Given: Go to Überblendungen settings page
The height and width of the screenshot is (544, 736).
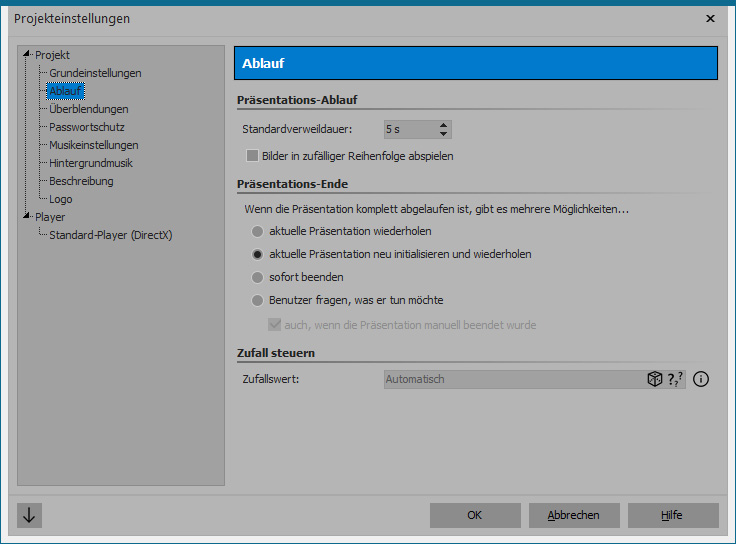Looking at the screenshot, I should pyautogui.click(x=89, y=109).
